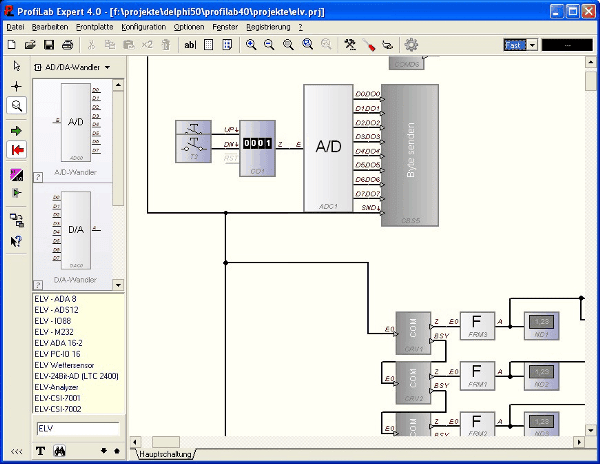Select the A/D ADC1 block on canvas
The width and height of the screenshot is (600, 464).
coord(328,148)
